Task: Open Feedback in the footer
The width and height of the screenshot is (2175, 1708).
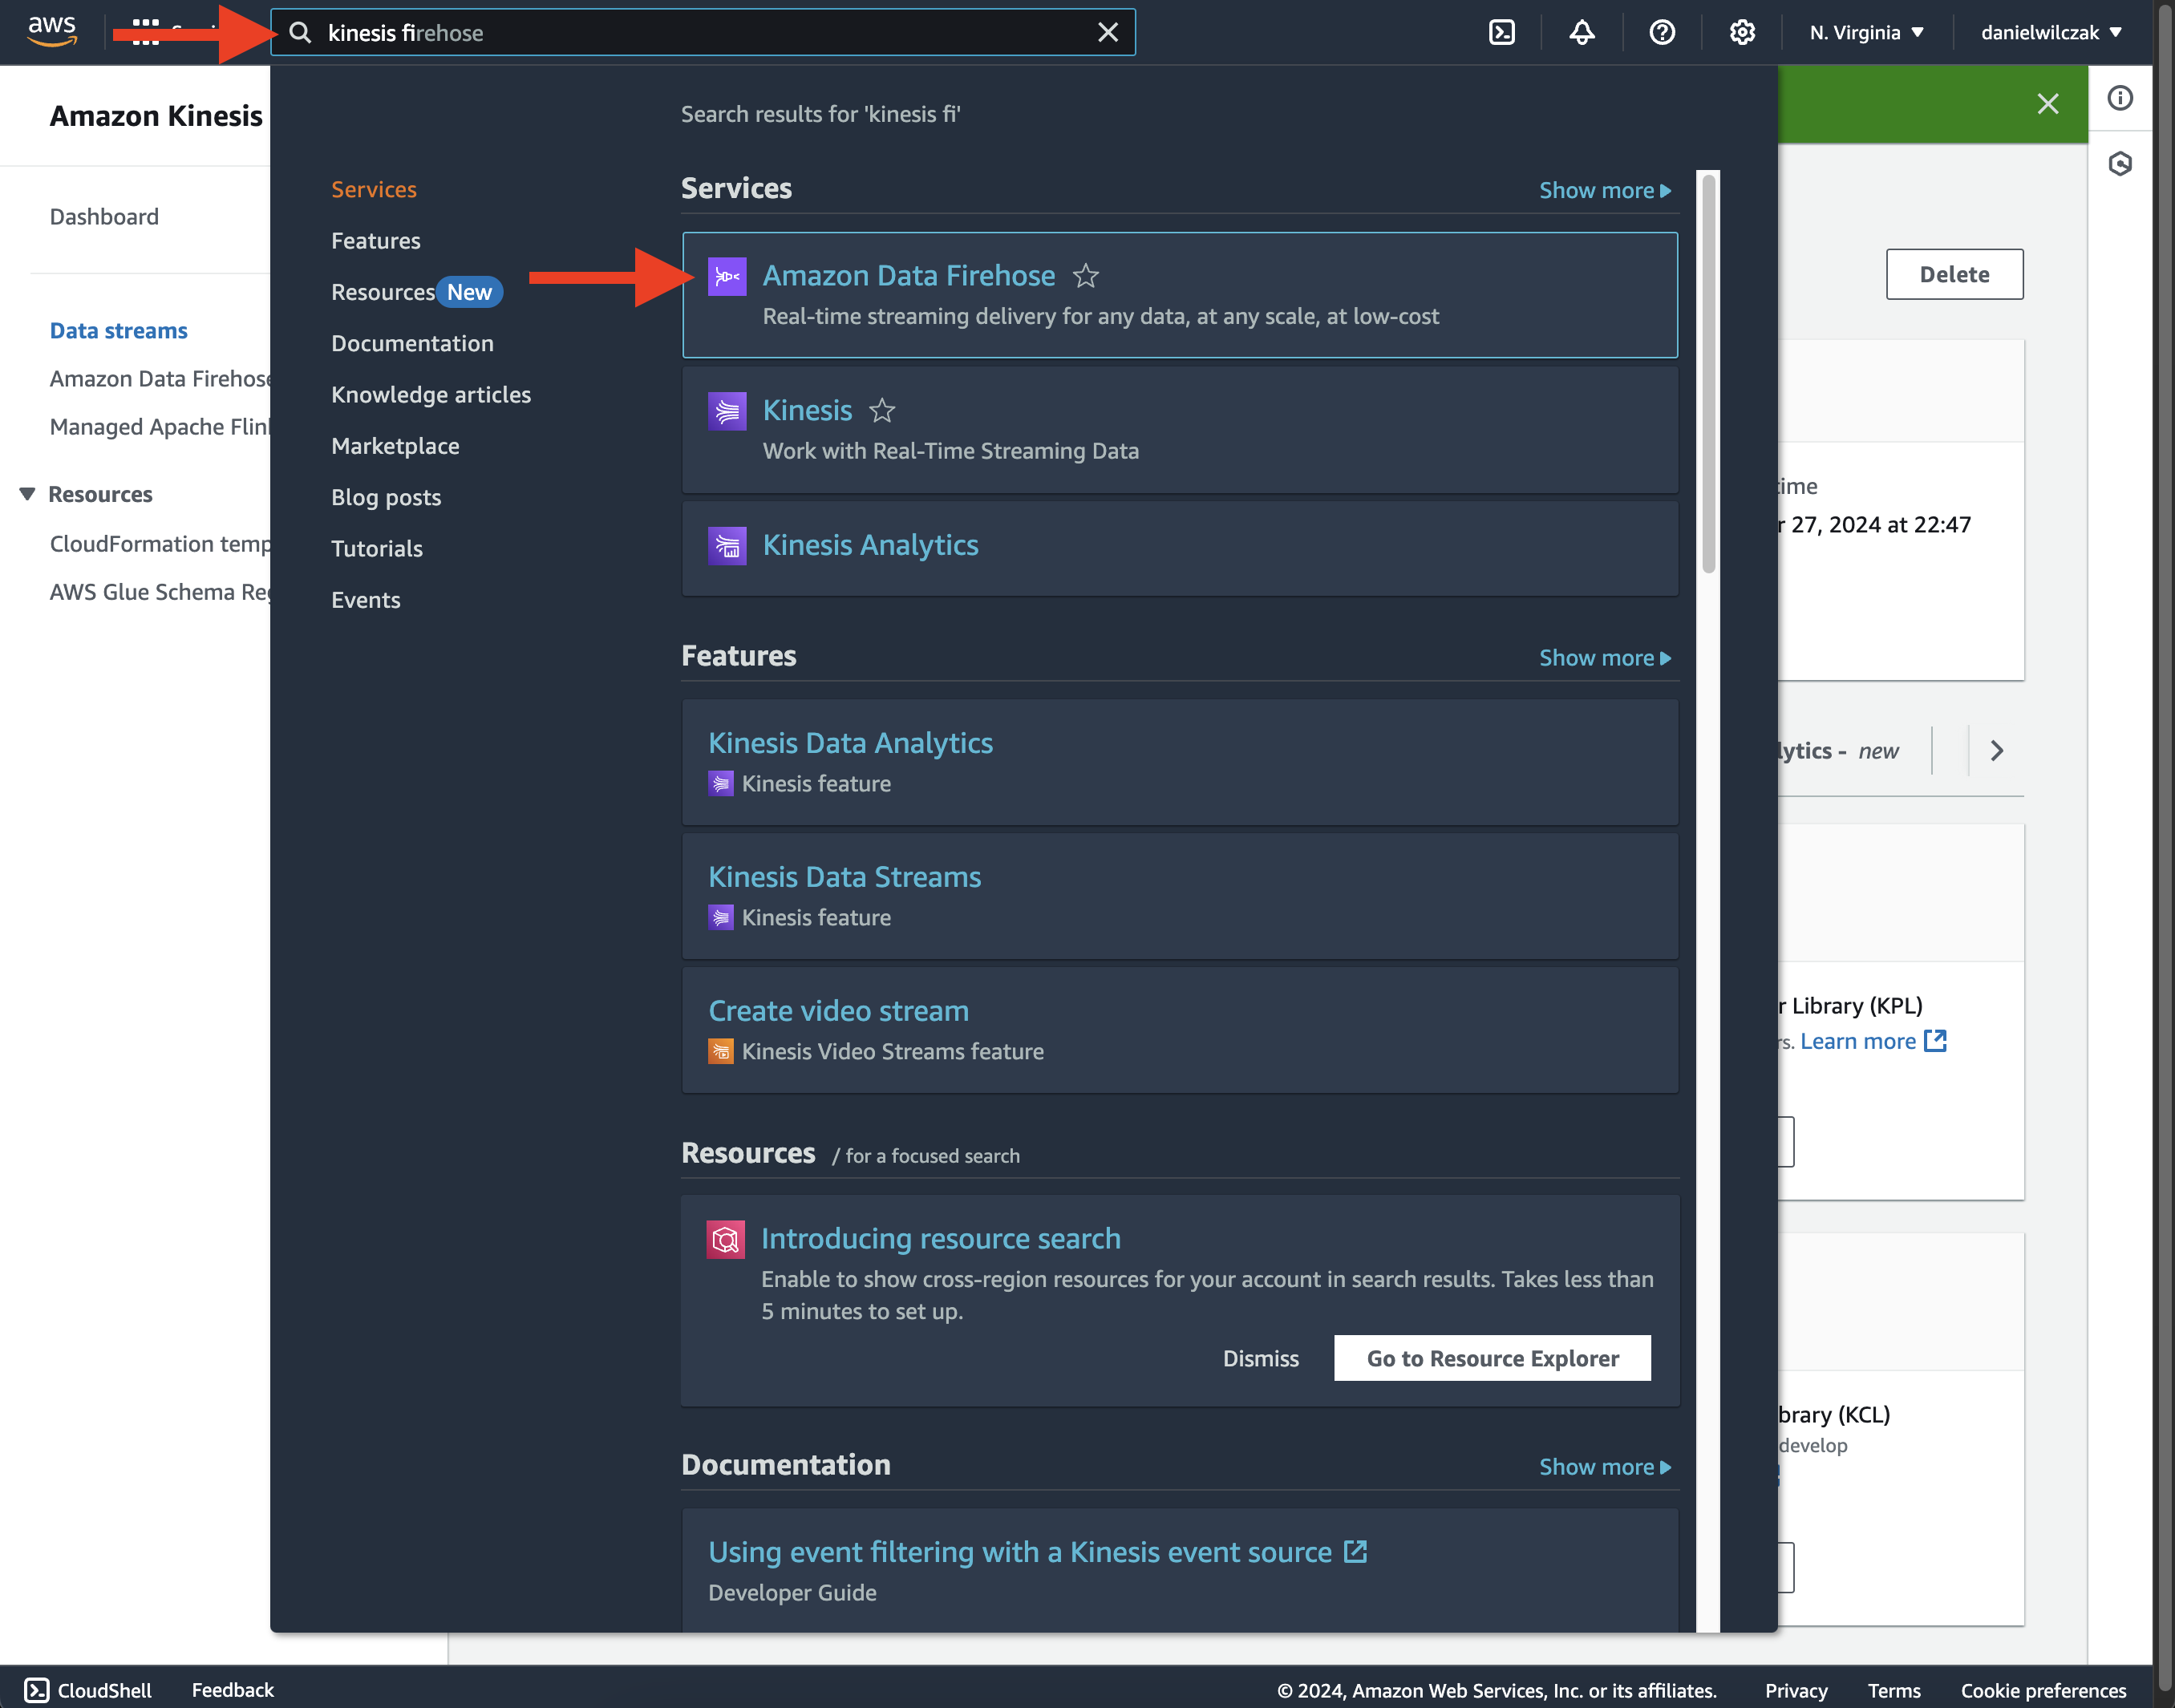Action: point(232,1690)
